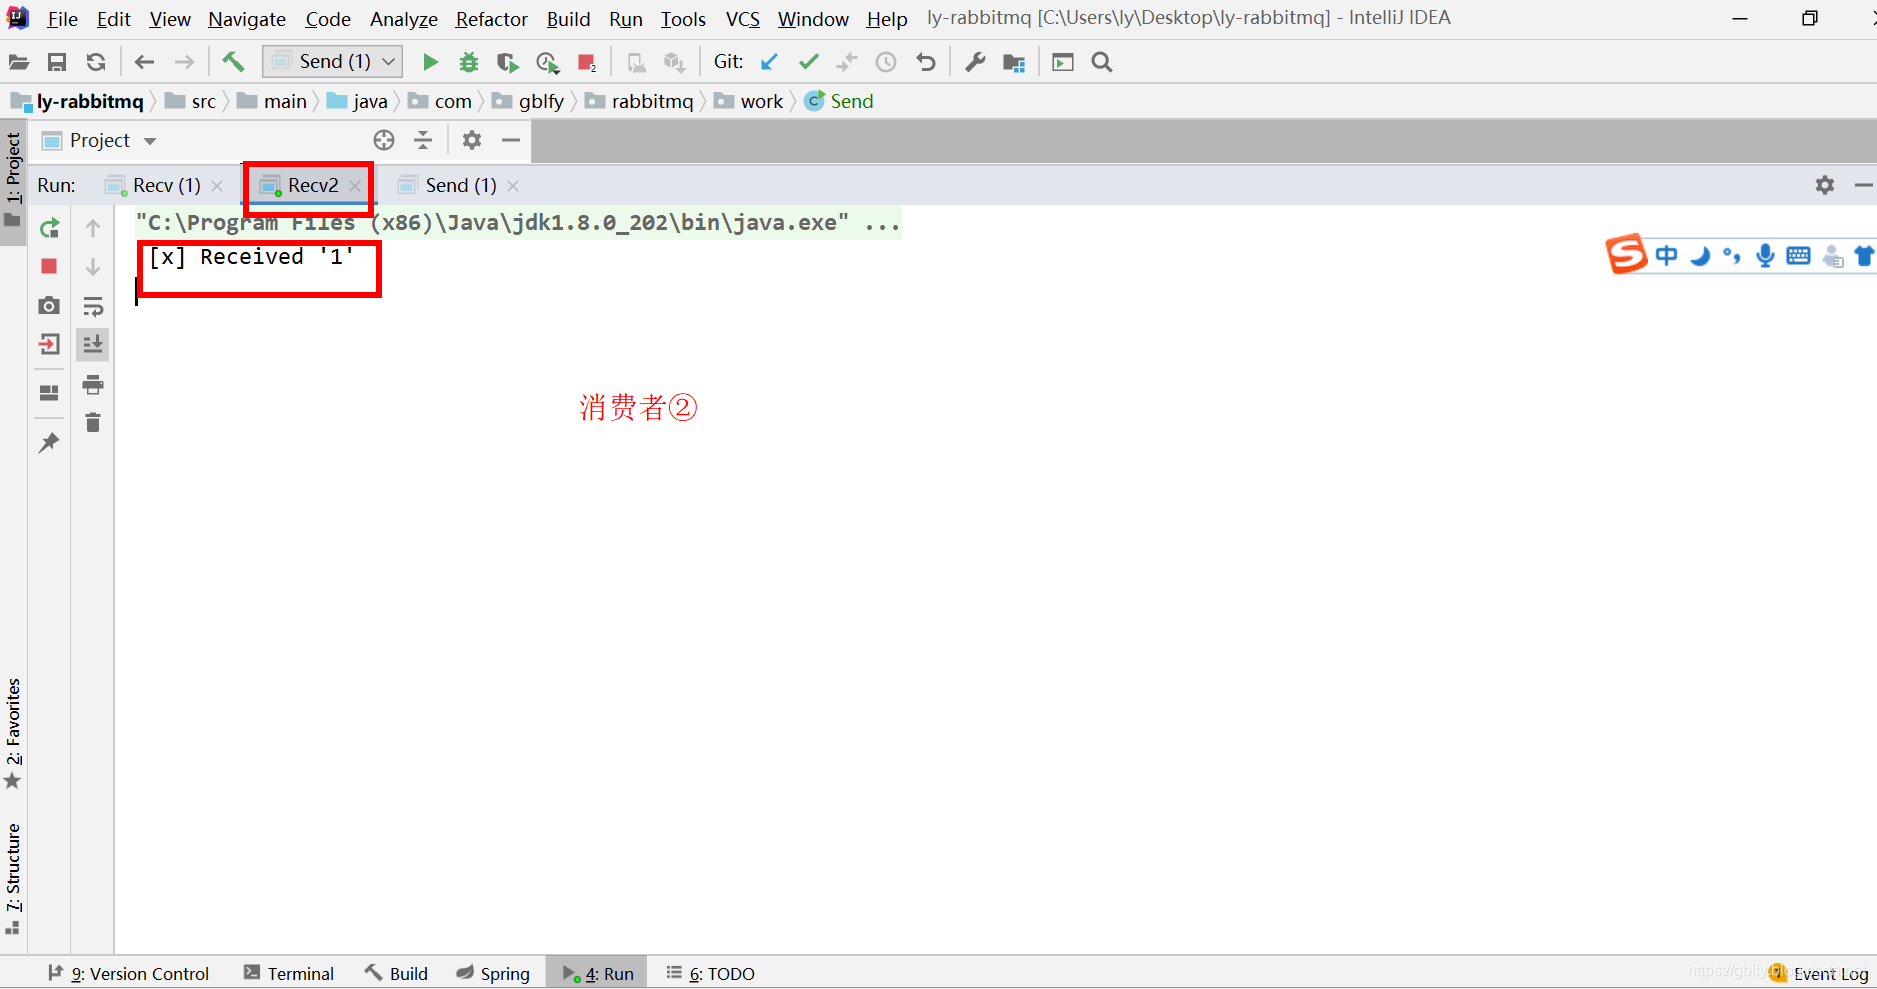Image resolution: width=1877 pixels, height=989 pixels.
Task: Open the Project panel gear options
Action: [x=472, y=140]
